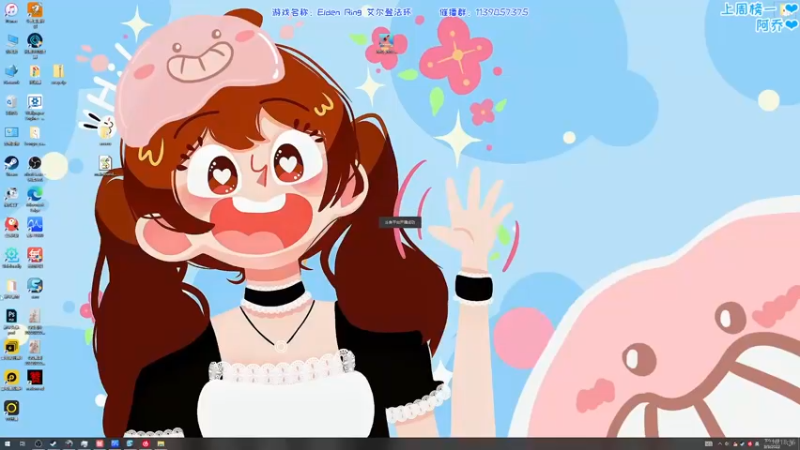This screenshot has width=800, height=450.
Task: Open the blue waveform application shortcut
Action: pyautogui.click(x=35, y=224)
